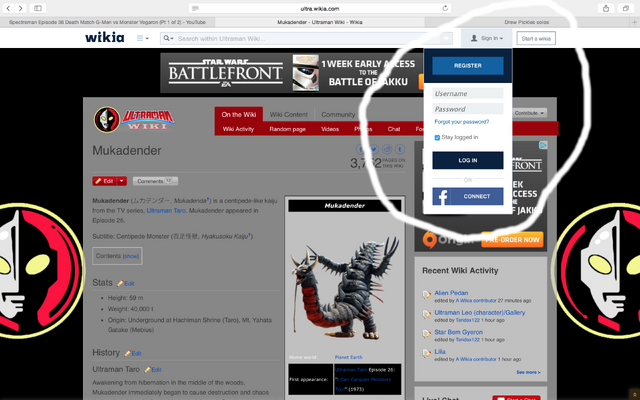640x400 pixels.
Task: Open the wikia hamburger menu dropdown
Action: click(x=142, y=38)
